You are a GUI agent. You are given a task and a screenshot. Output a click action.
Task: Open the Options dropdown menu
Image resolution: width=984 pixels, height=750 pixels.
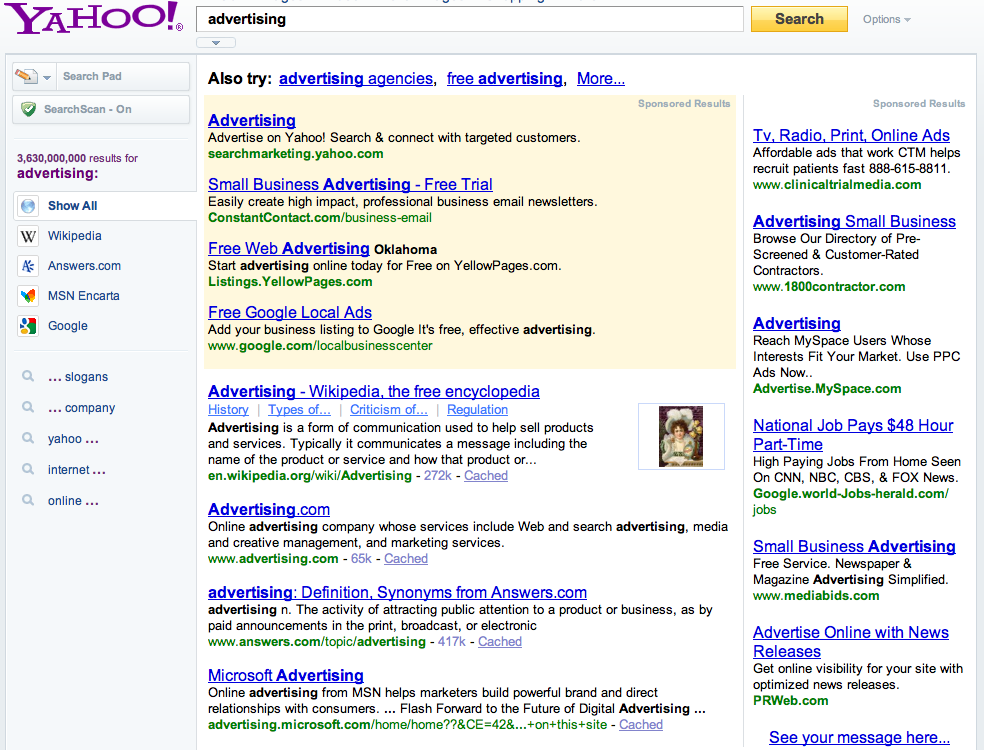coord(887,19)
